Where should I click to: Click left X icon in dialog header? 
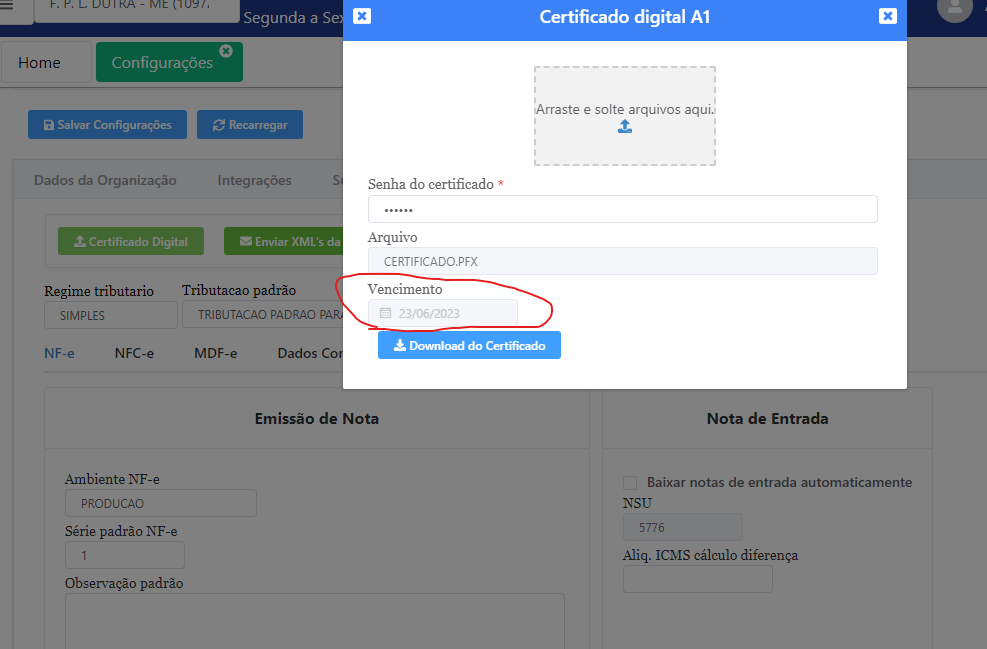(362, 16)
